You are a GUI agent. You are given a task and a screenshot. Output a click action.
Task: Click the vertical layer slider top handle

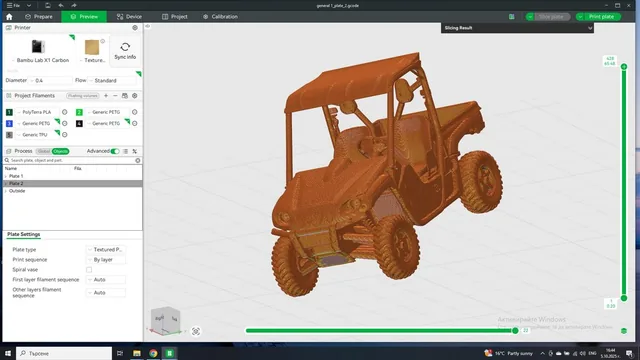[624, 67]
